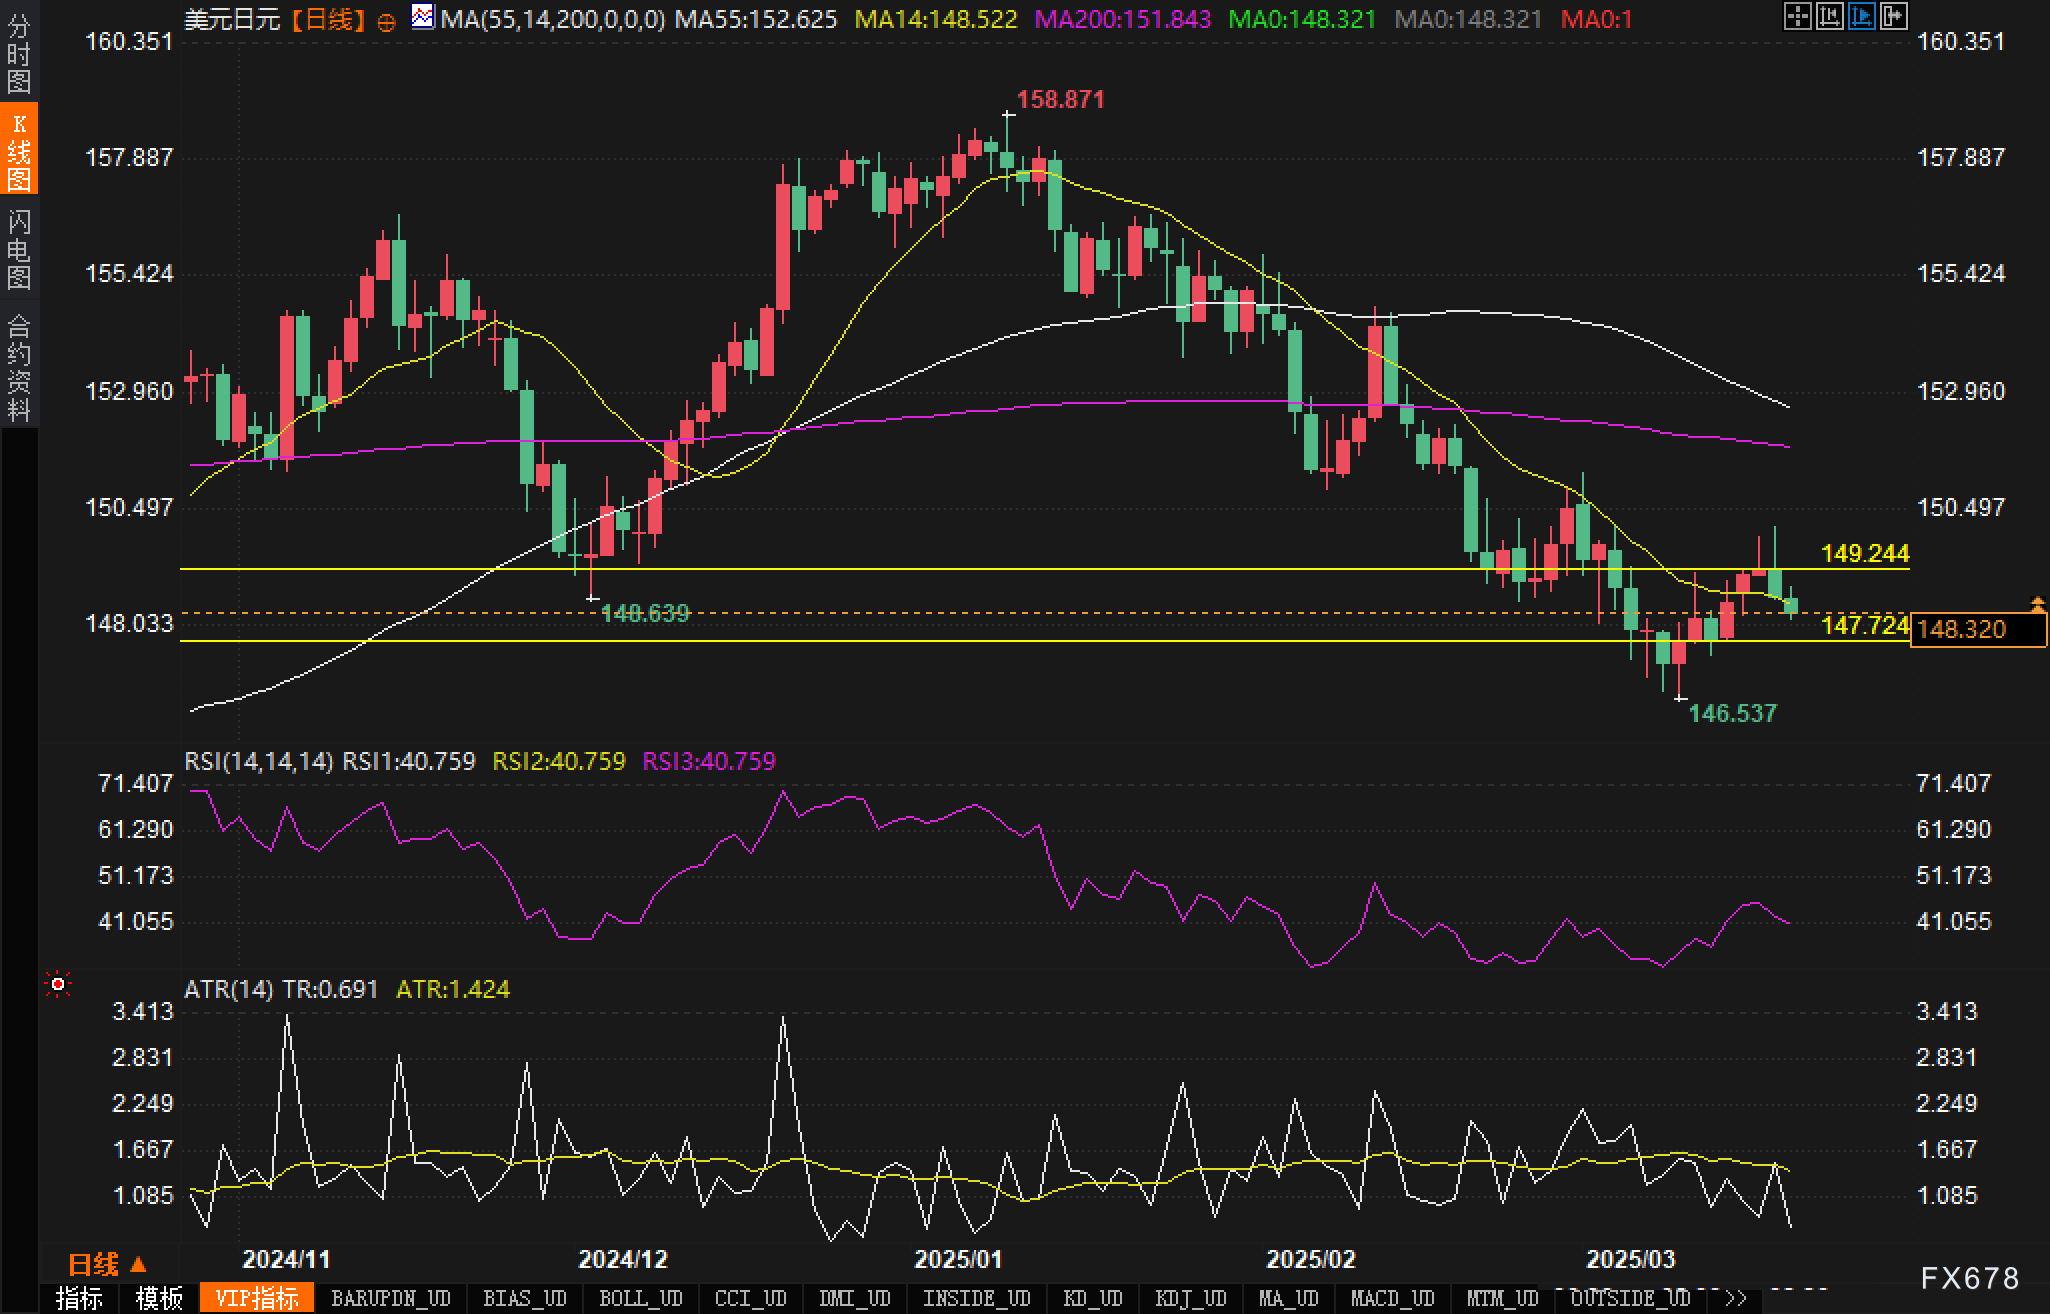
Task: Toggle the blue highlighted chart-axis icon
Action: [1861, 16]
